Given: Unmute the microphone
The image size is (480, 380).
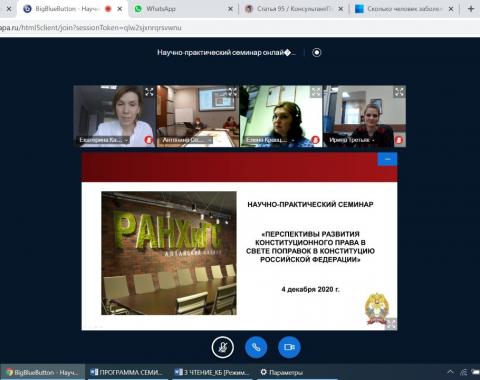Looking at the screenshot, I should click(x=223, y=347).
